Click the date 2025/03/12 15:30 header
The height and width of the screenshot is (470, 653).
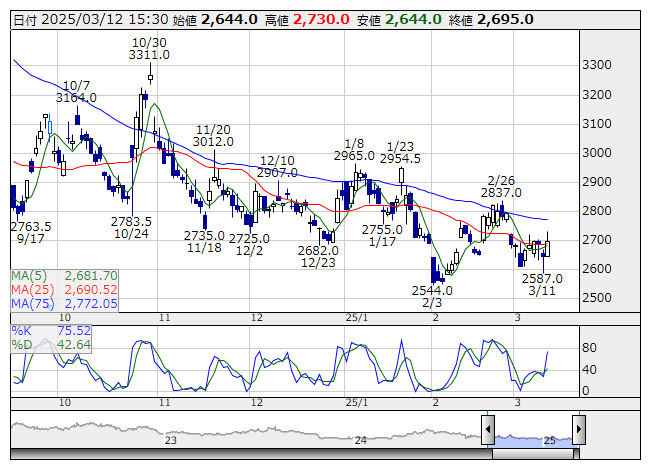click(x=91, y=20)
